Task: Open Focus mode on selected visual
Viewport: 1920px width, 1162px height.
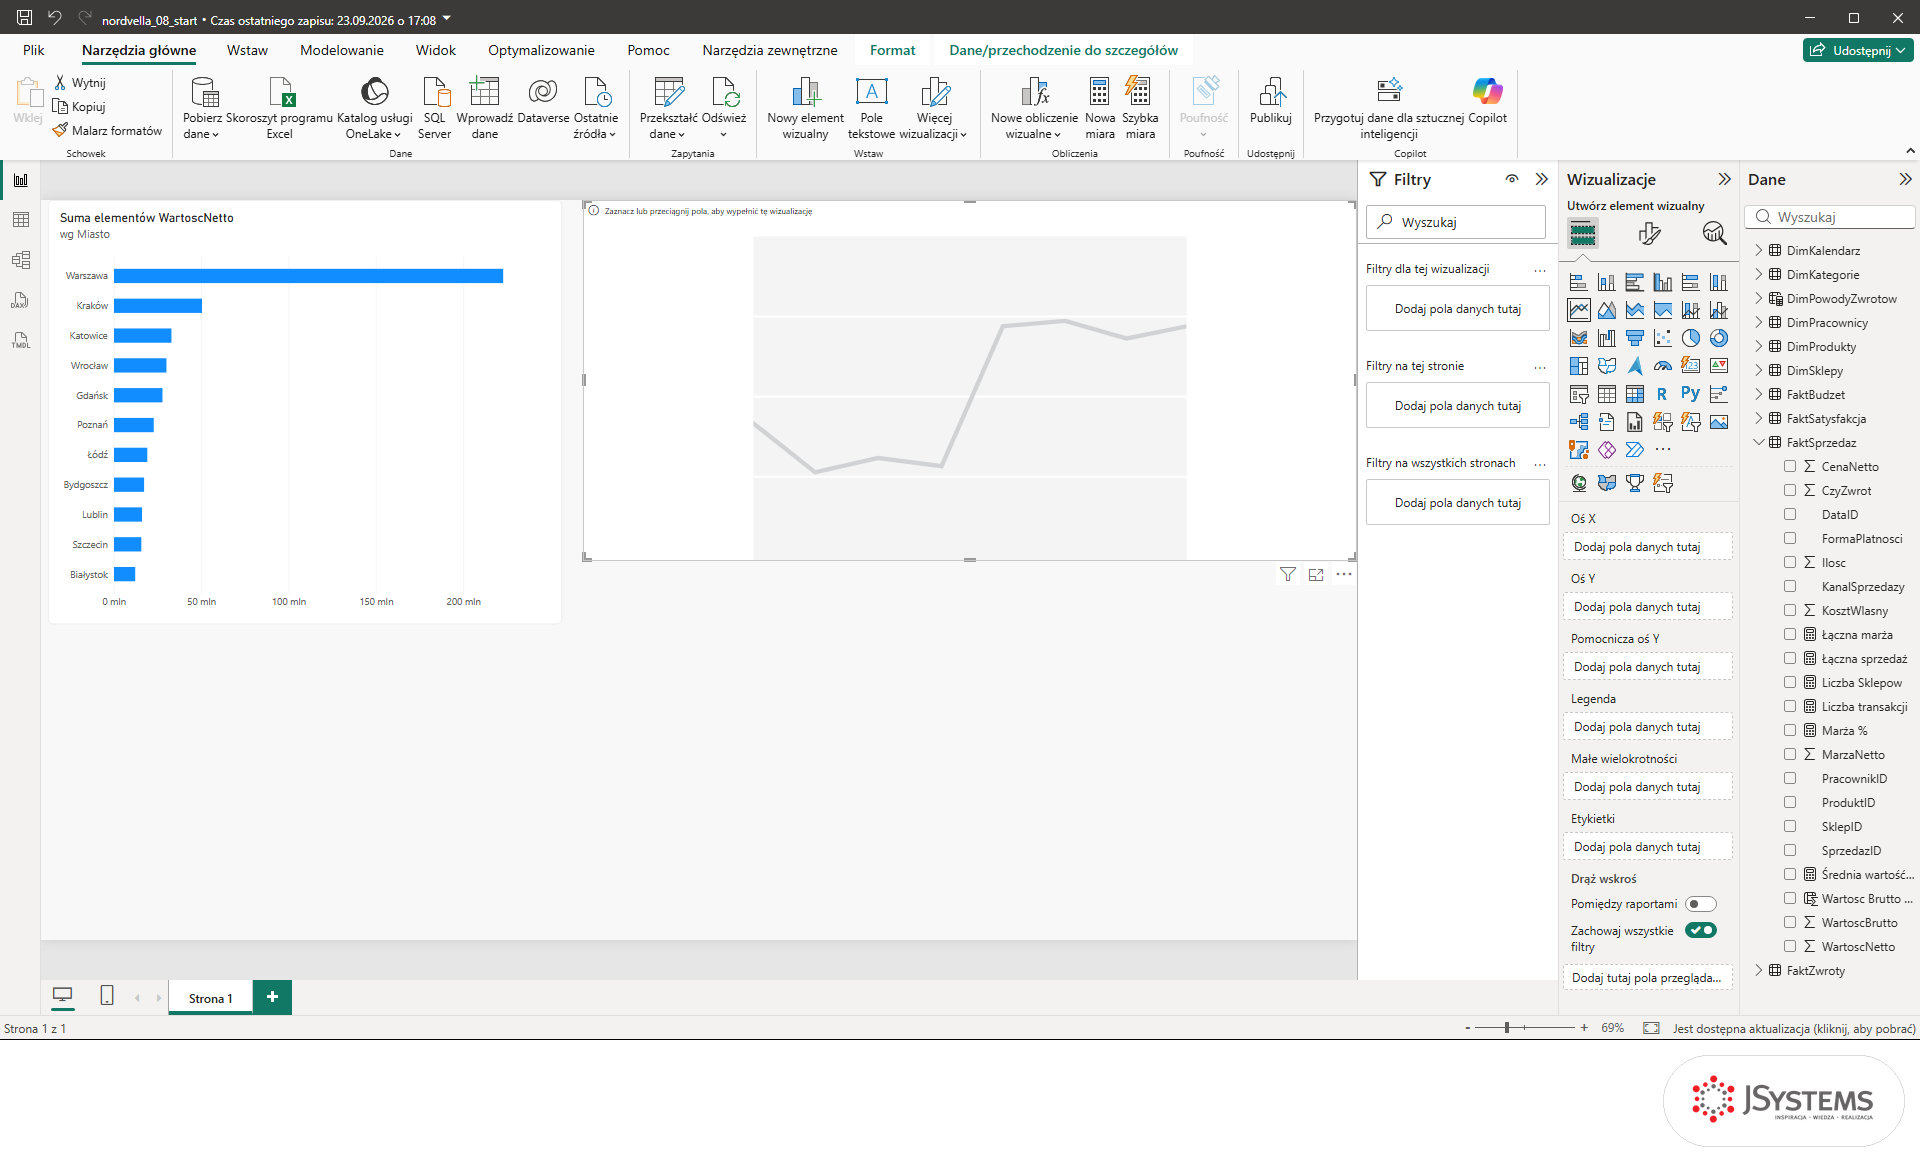Action: click(x=1316, y=574)
